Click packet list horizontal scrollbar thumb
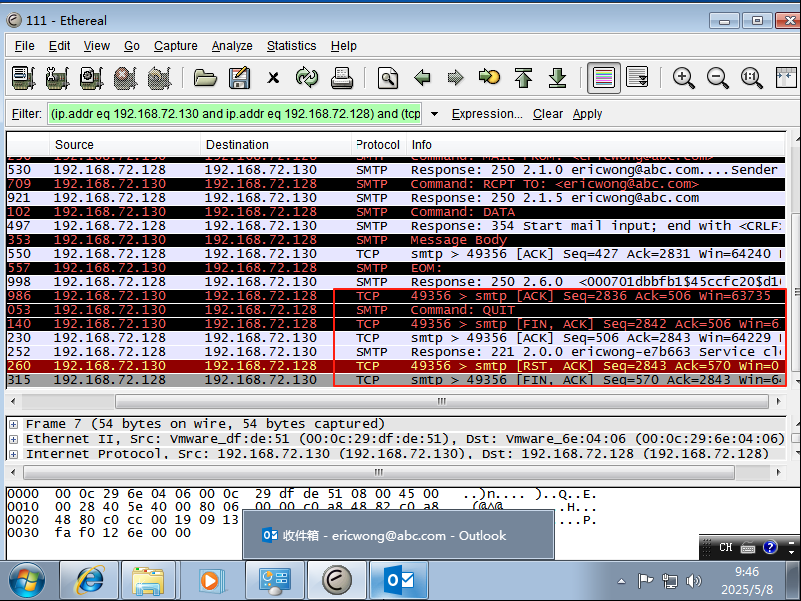The width and height of the screenshot is (801, 601). [x=442, y=402]
